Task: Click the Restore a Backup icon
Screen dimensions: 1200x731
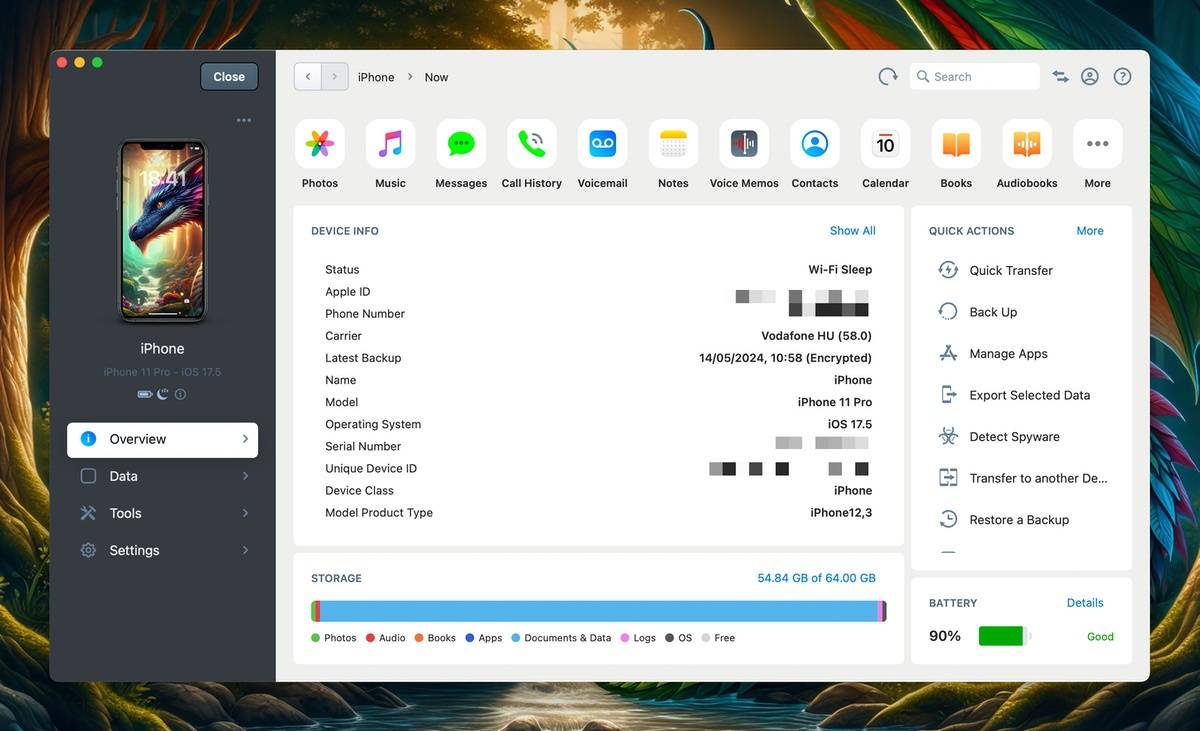Action: (x=948, y=519)
